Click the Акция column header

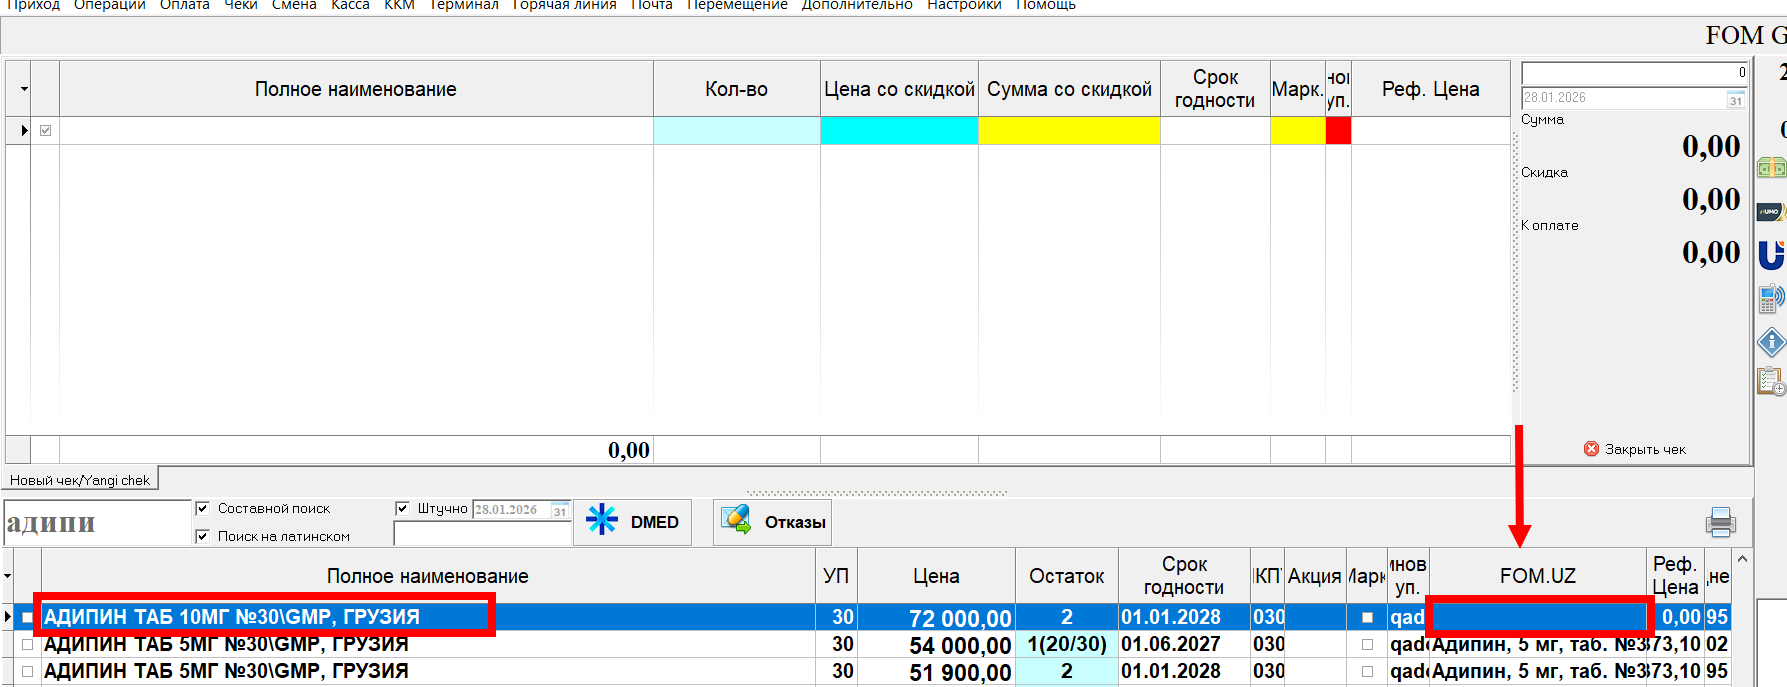click(x=1315, y=576)
